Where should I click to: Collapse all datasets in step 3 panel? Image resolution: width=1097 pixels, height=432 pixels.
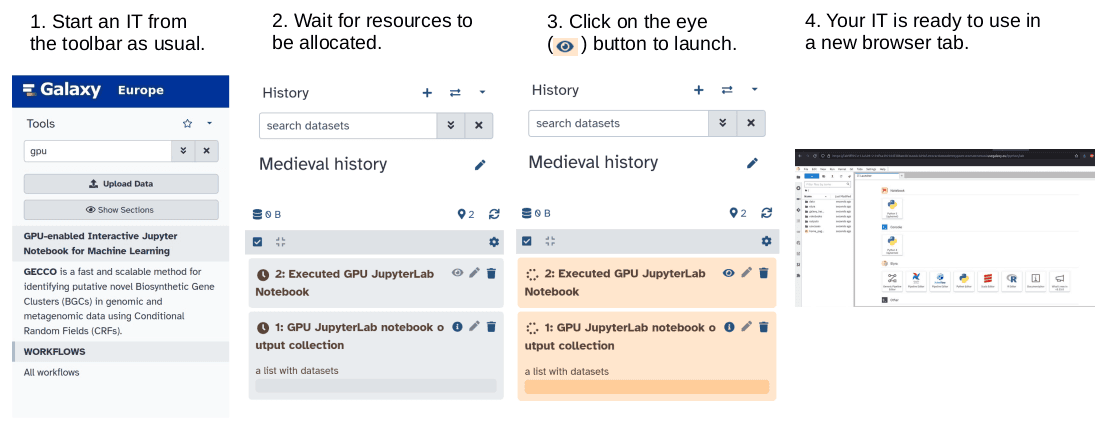[x=550, y=241]
